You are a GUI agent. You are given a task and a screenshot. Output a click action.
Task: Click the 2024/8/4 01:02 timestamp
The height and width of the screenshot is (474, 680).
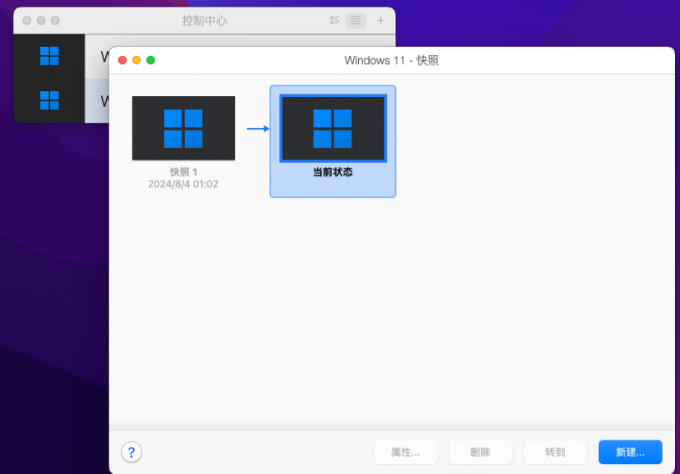183,184
